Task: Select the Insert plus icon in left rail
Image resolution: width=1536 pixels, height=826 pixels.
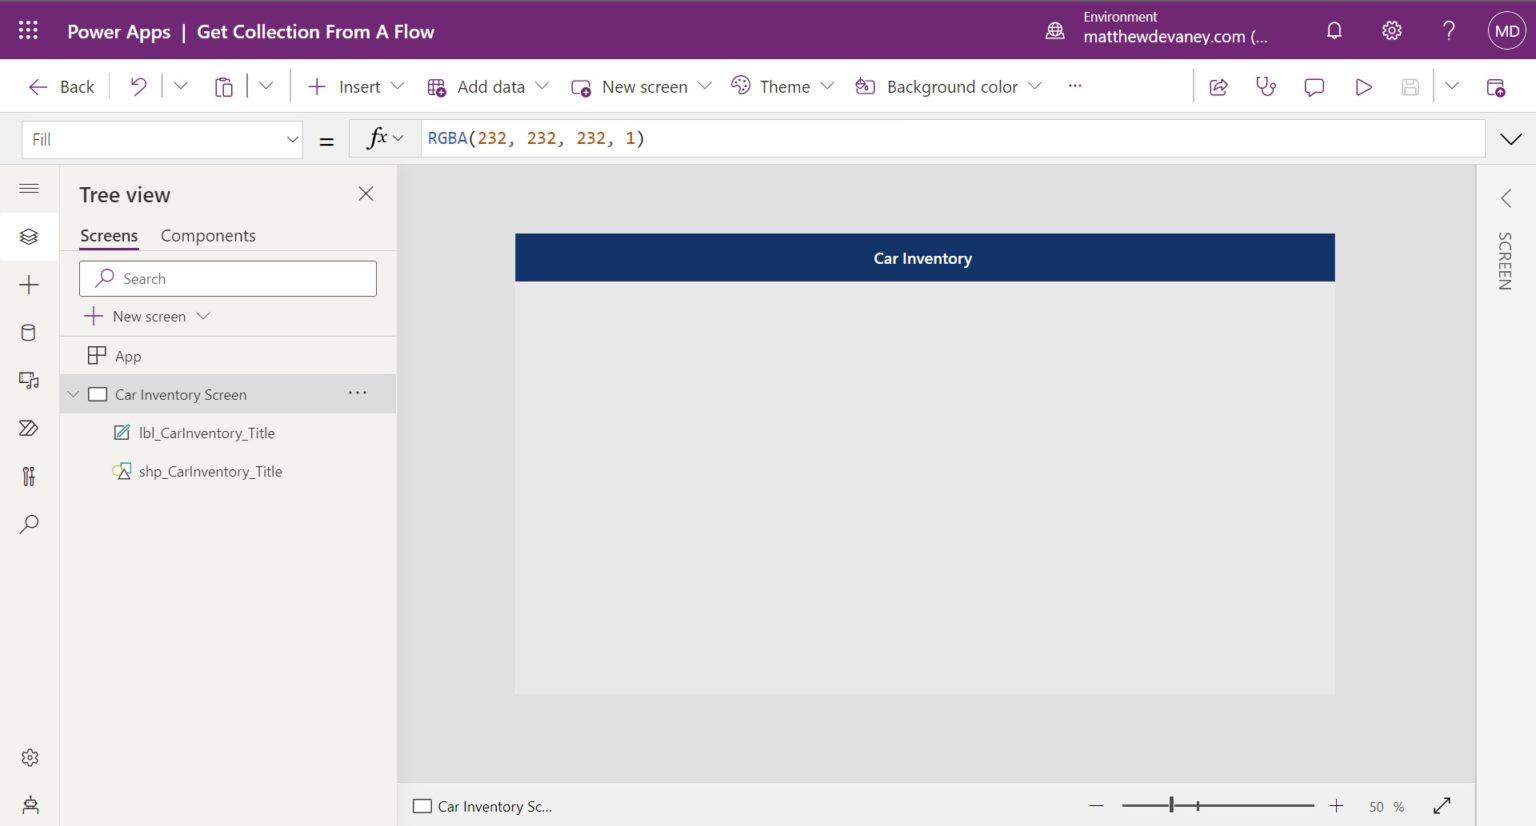Action: tap(29, 284)
